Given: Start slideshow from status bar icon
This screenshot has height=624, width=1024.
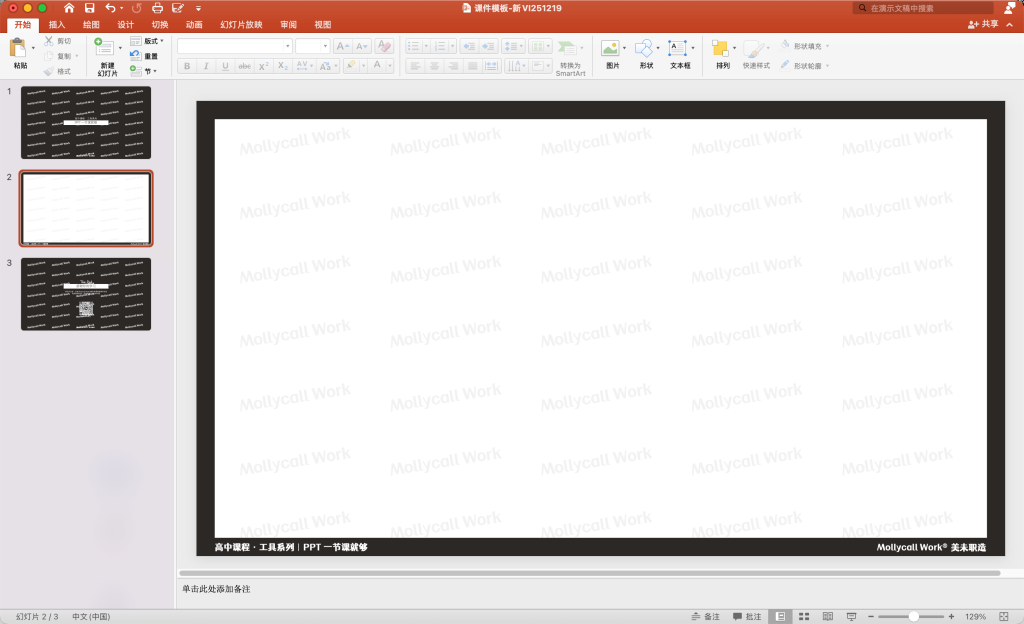Looking at the screenshot, I should coord(851,616).
